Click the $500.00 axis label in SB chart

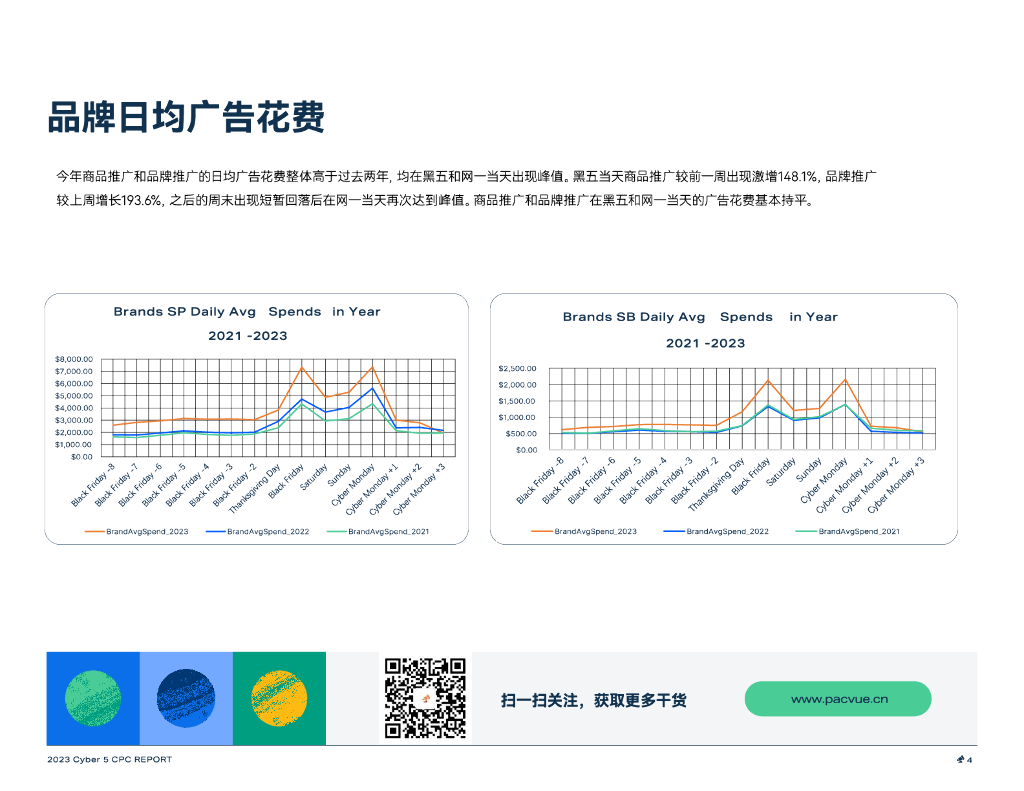click(520, 434)
